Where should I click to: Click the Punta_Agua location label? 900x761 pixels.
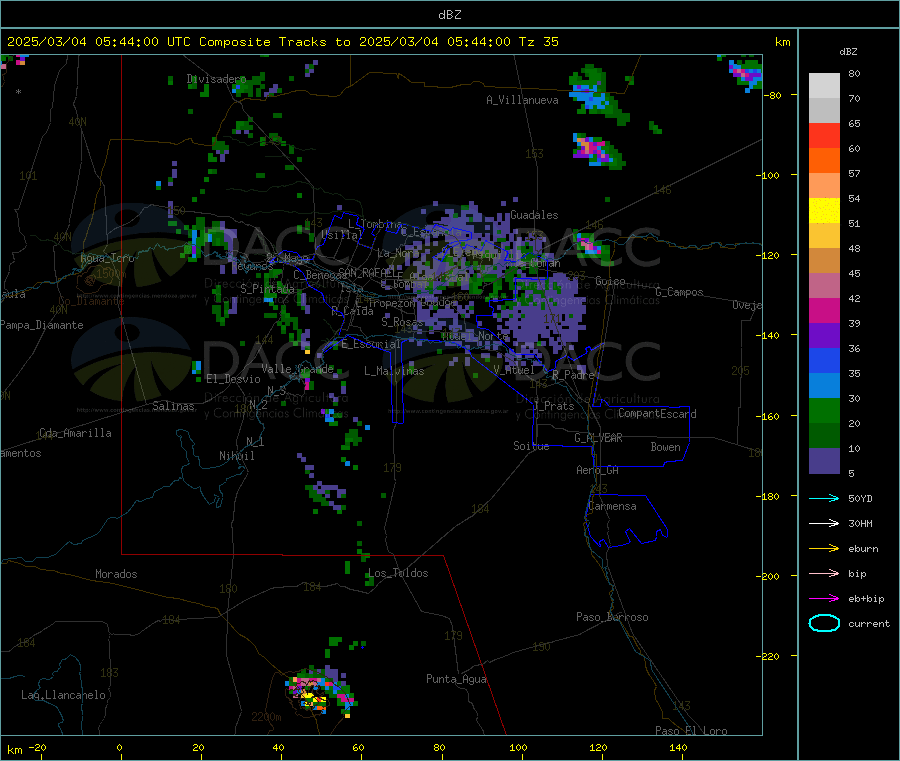(x=456, y=679)
